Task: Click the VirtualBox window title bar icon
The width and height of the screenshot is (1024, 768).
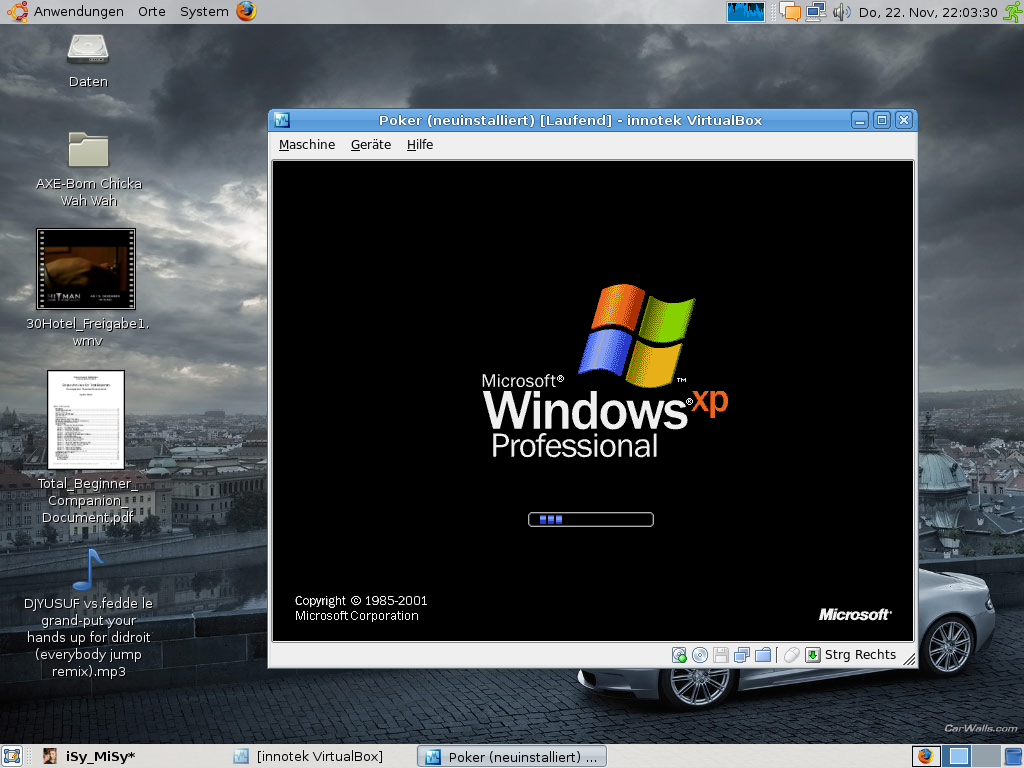Action: 282,120
